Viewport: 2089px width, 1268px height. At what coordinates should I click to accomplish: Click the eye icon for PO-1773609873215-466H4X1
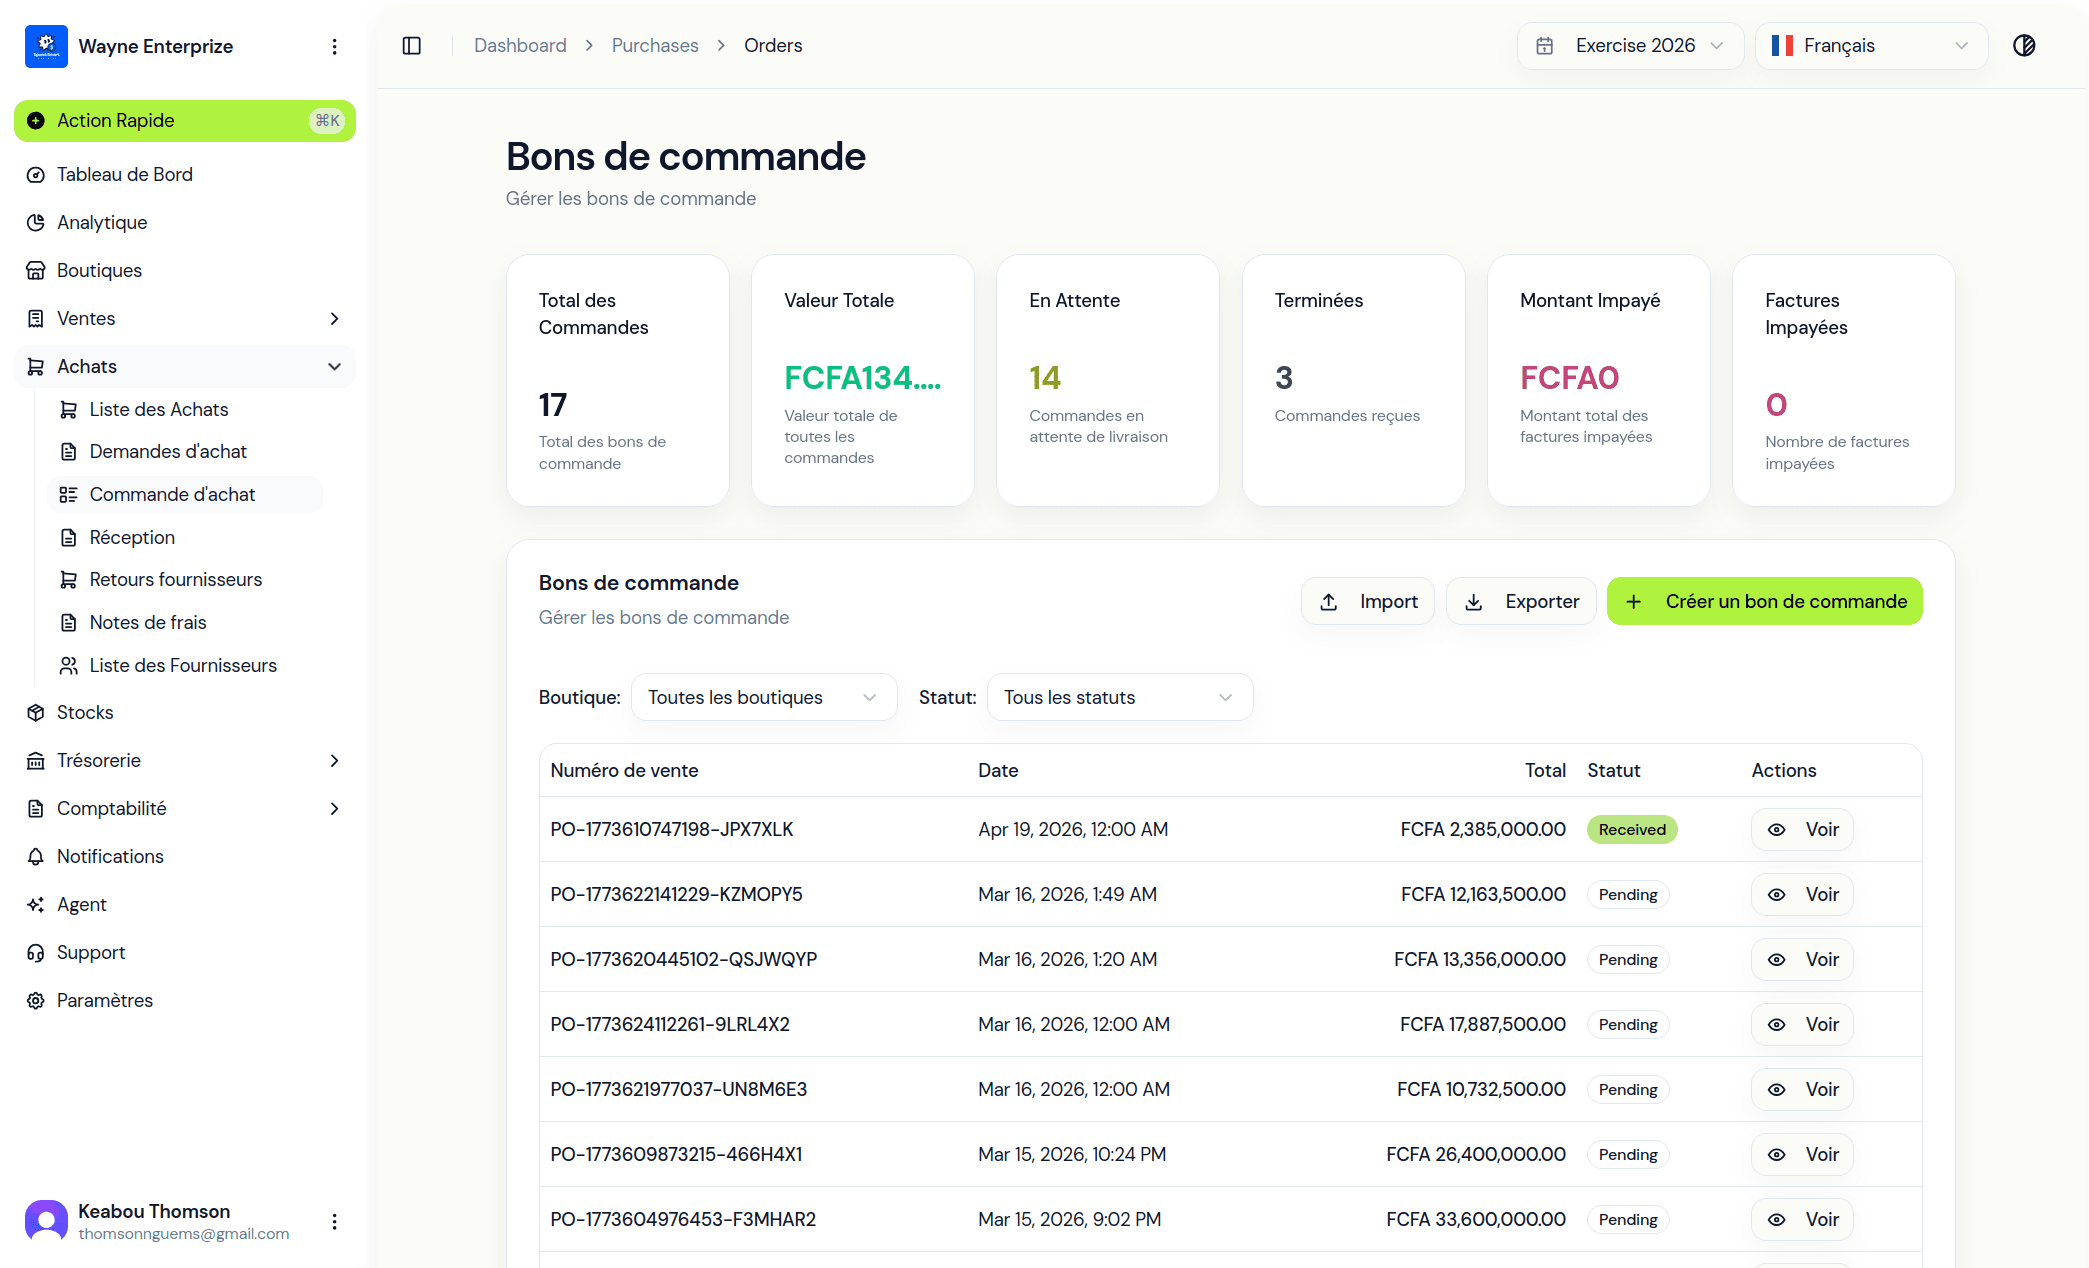tap(1777, 1155)
